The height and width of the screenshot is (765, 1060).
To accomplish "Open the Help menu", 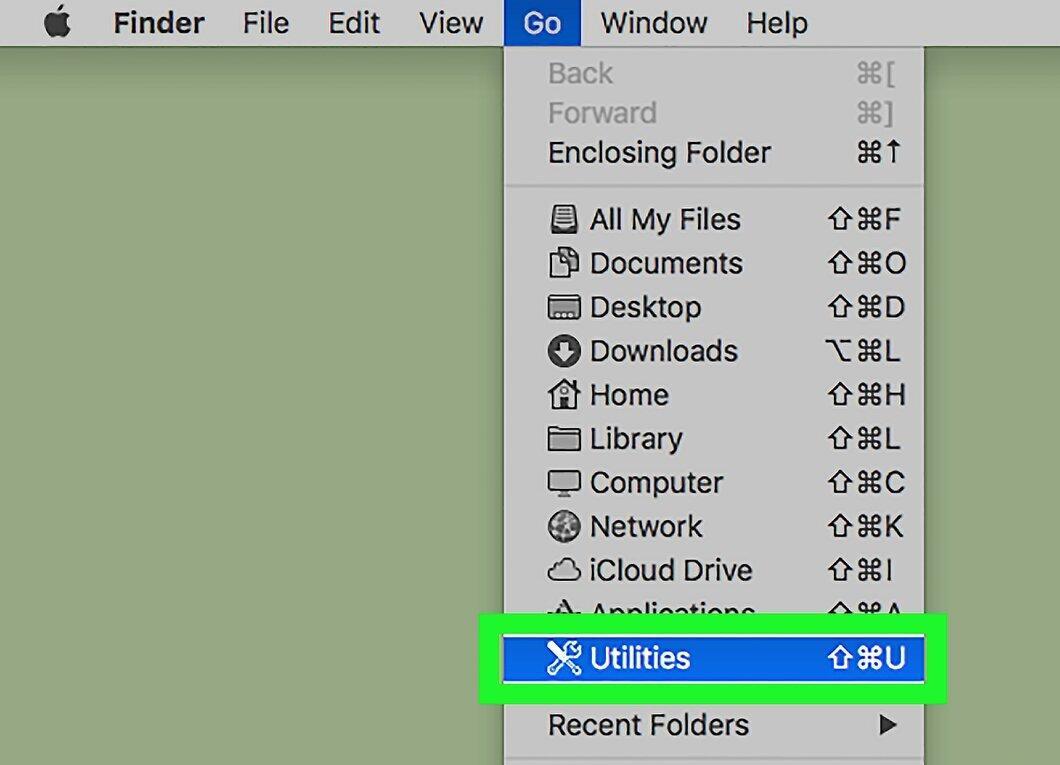I will (777, 23).
